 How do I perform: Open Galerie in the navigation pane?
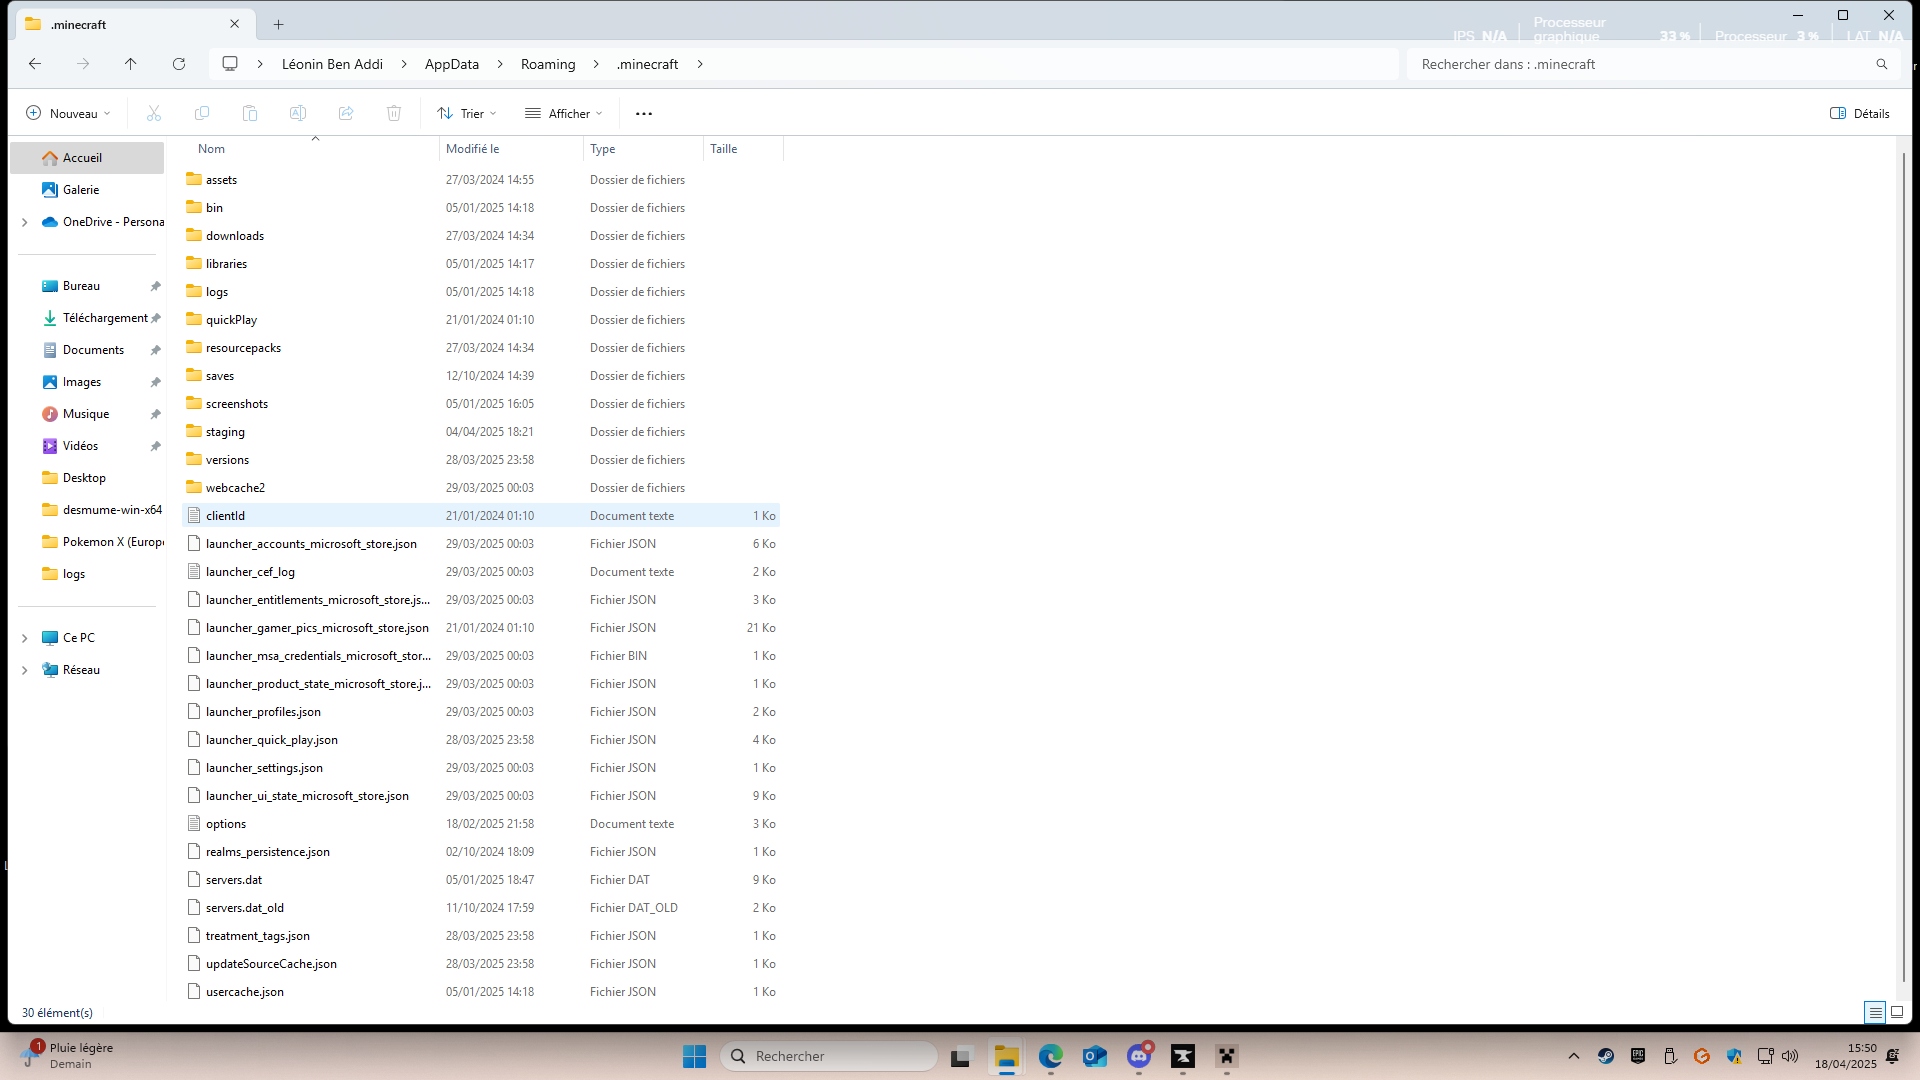87,190
